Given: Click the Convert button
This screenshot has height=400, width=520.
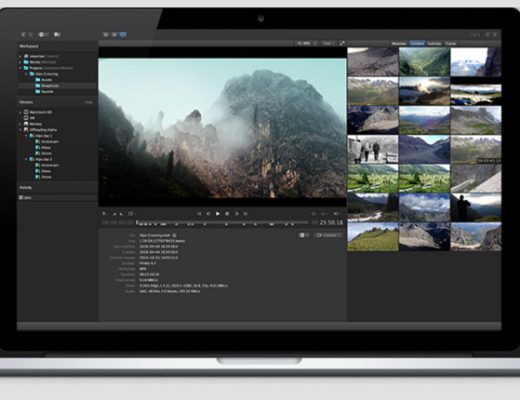Looking at the screenshot, I should (x=329, y=235).
